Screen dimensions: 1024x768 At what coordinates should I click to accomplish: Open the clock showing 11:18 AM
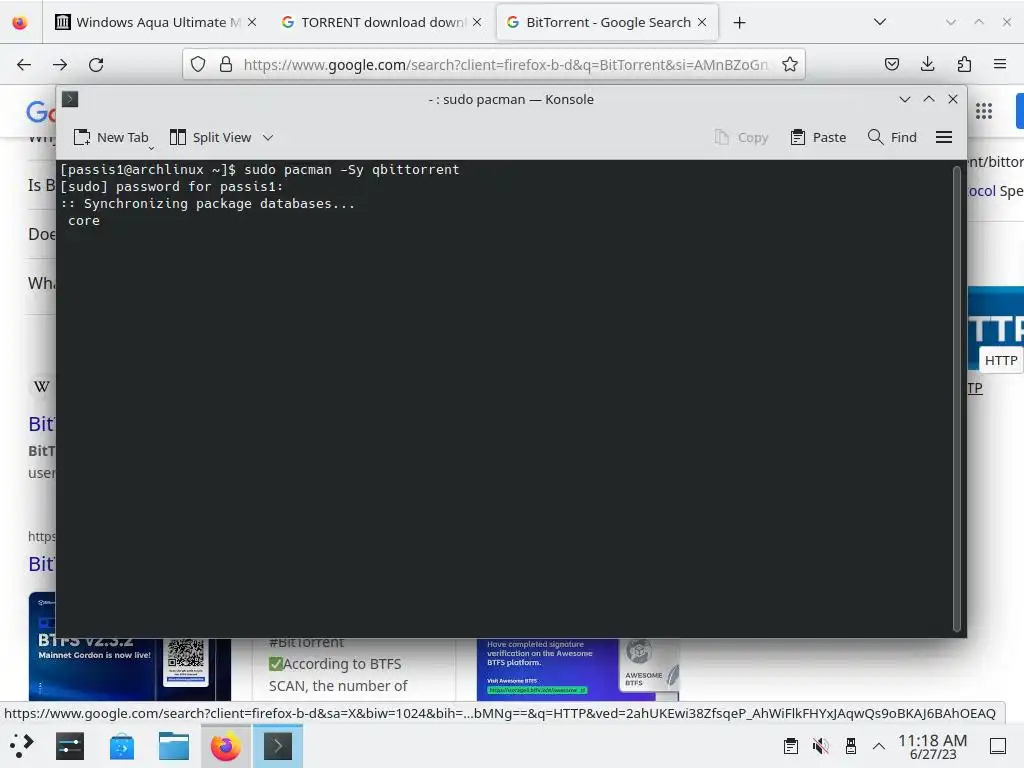click(933, 746)
